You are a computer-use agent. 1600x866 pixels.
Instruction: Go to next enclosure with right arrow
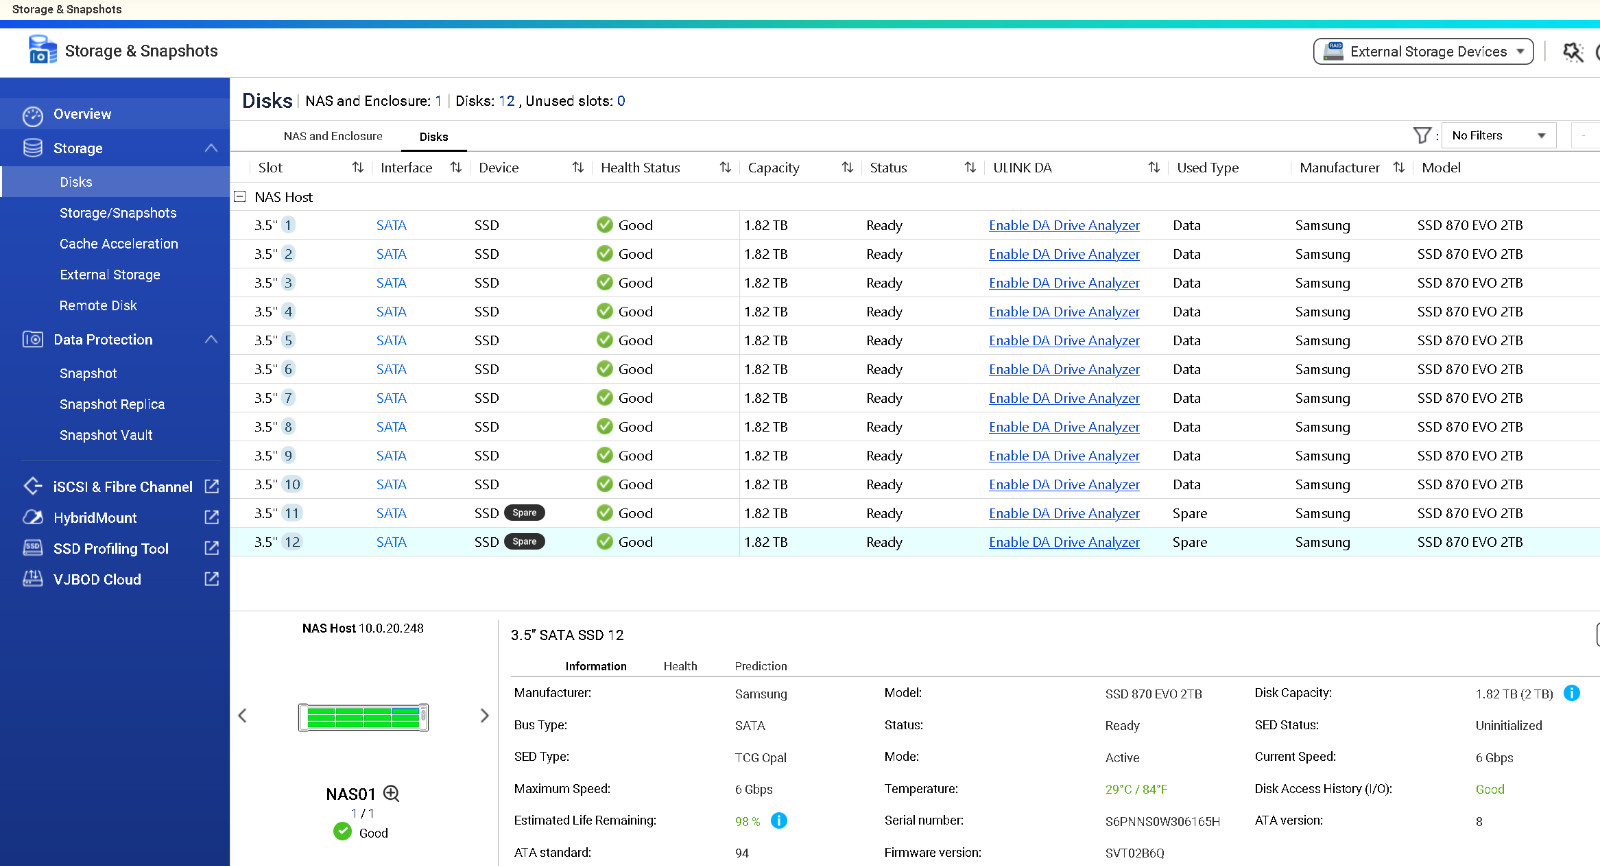484,716
